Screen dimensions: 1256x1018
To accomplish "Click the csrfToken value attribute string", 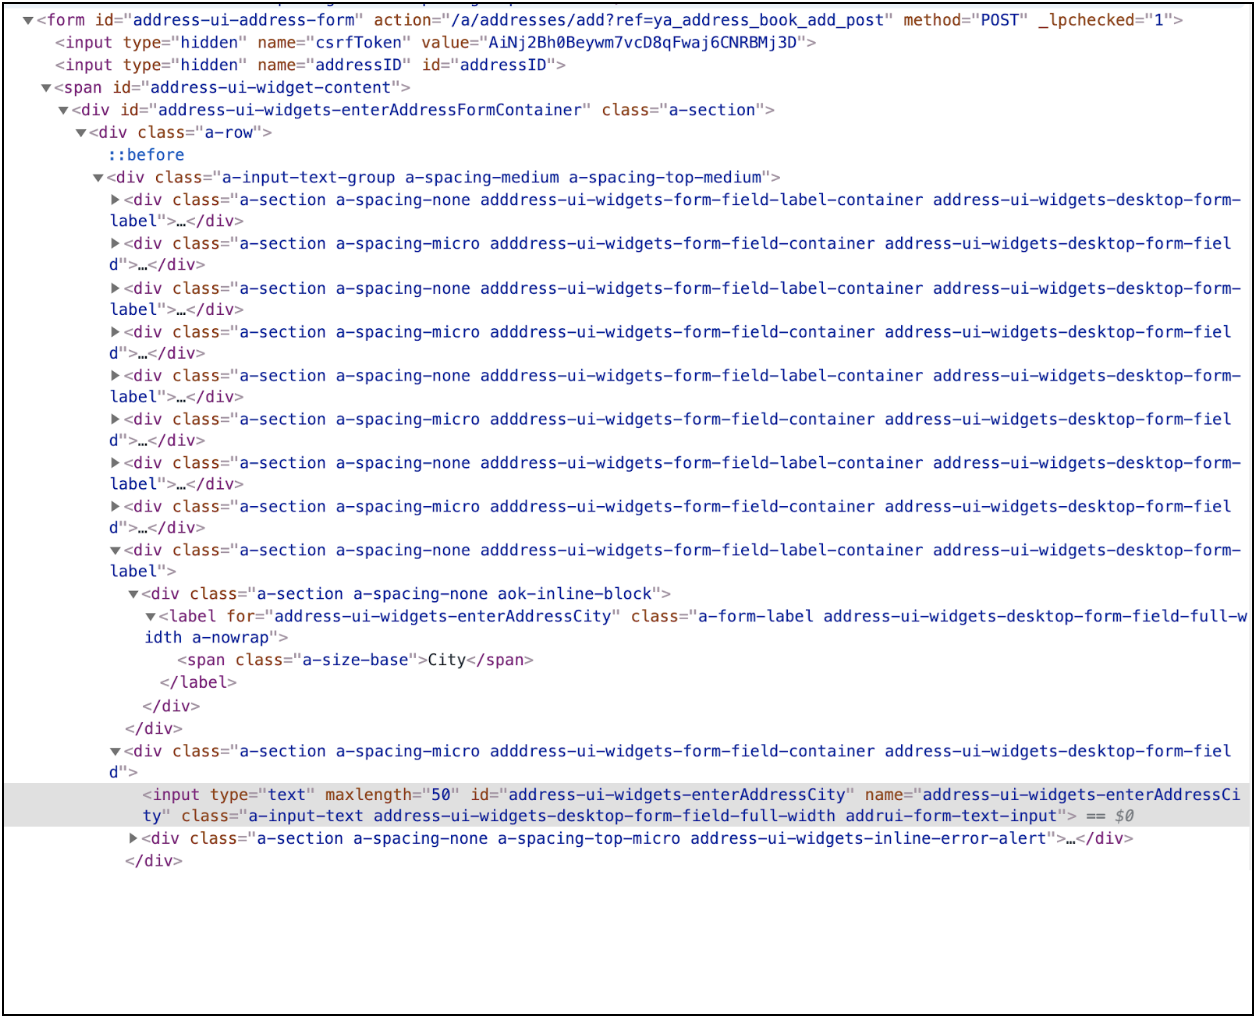I will (x=642, y=43).
